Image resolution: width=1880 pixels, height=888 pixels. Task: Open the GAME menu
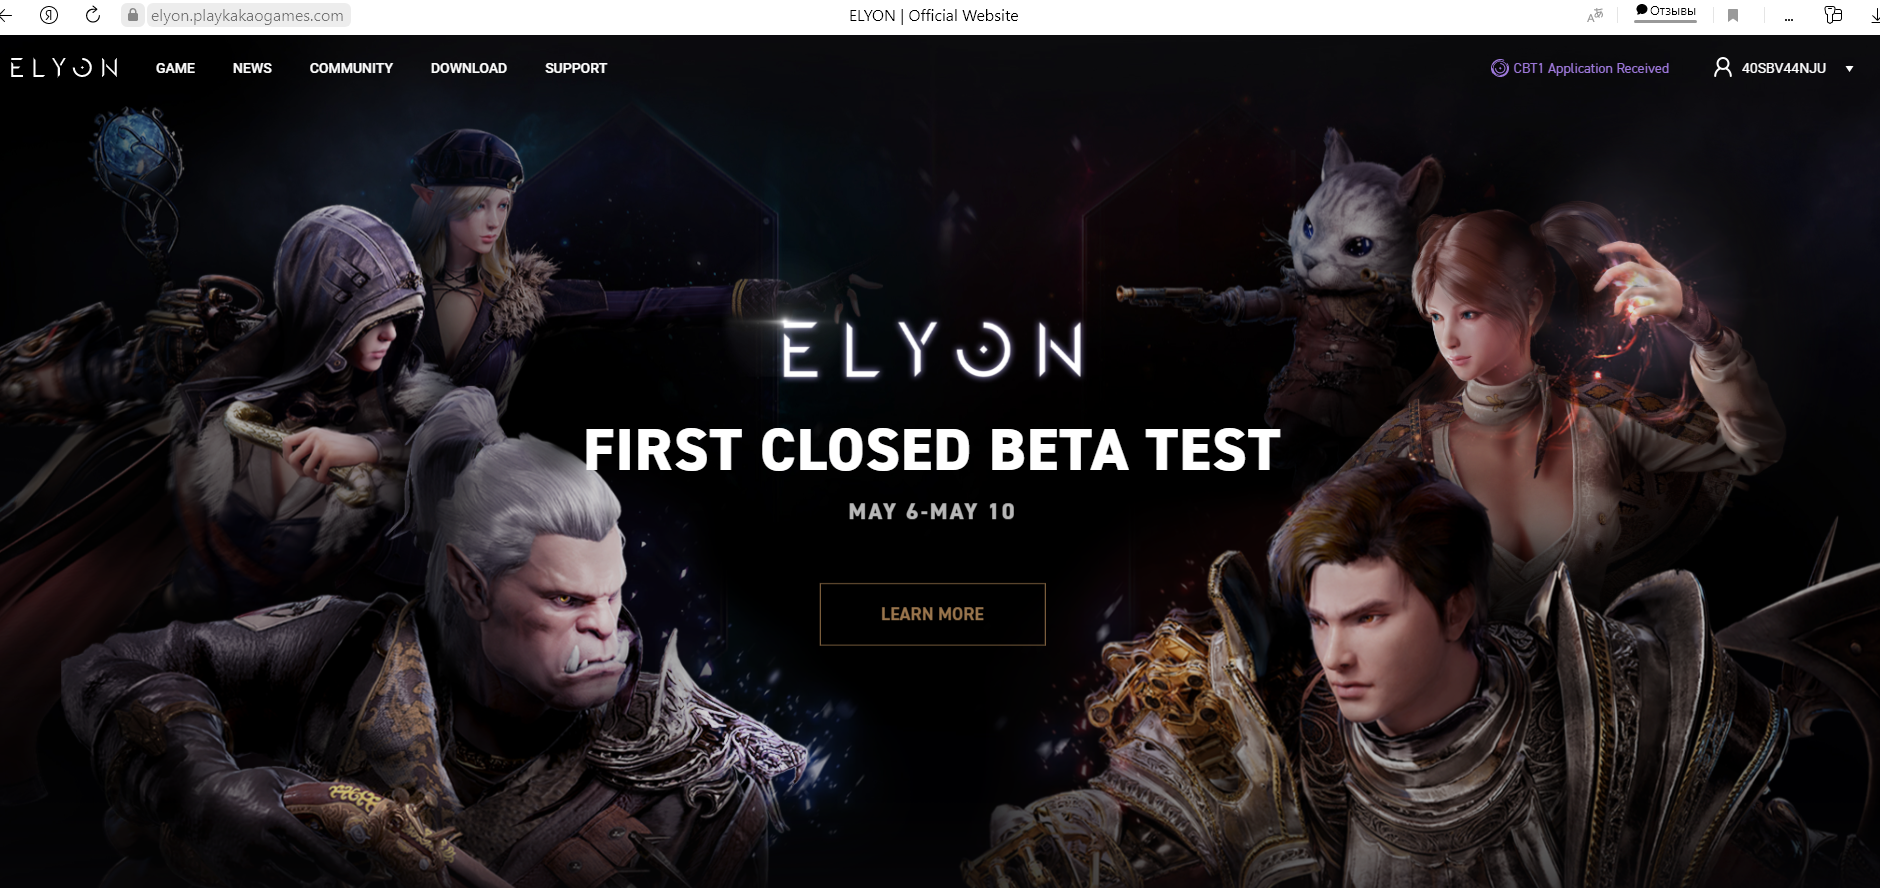(x=175, y=68)
